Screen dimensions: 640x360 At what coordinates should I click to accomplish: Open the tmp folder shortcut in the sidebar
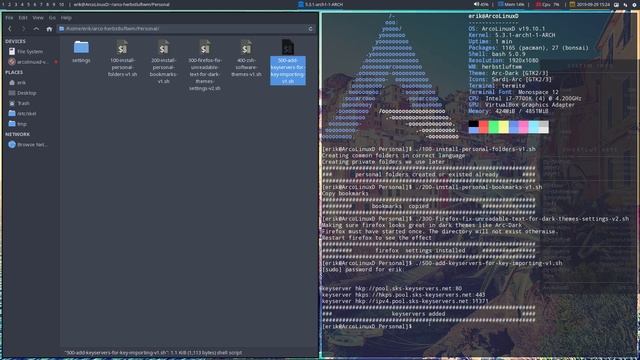click(x=18, y=124)
